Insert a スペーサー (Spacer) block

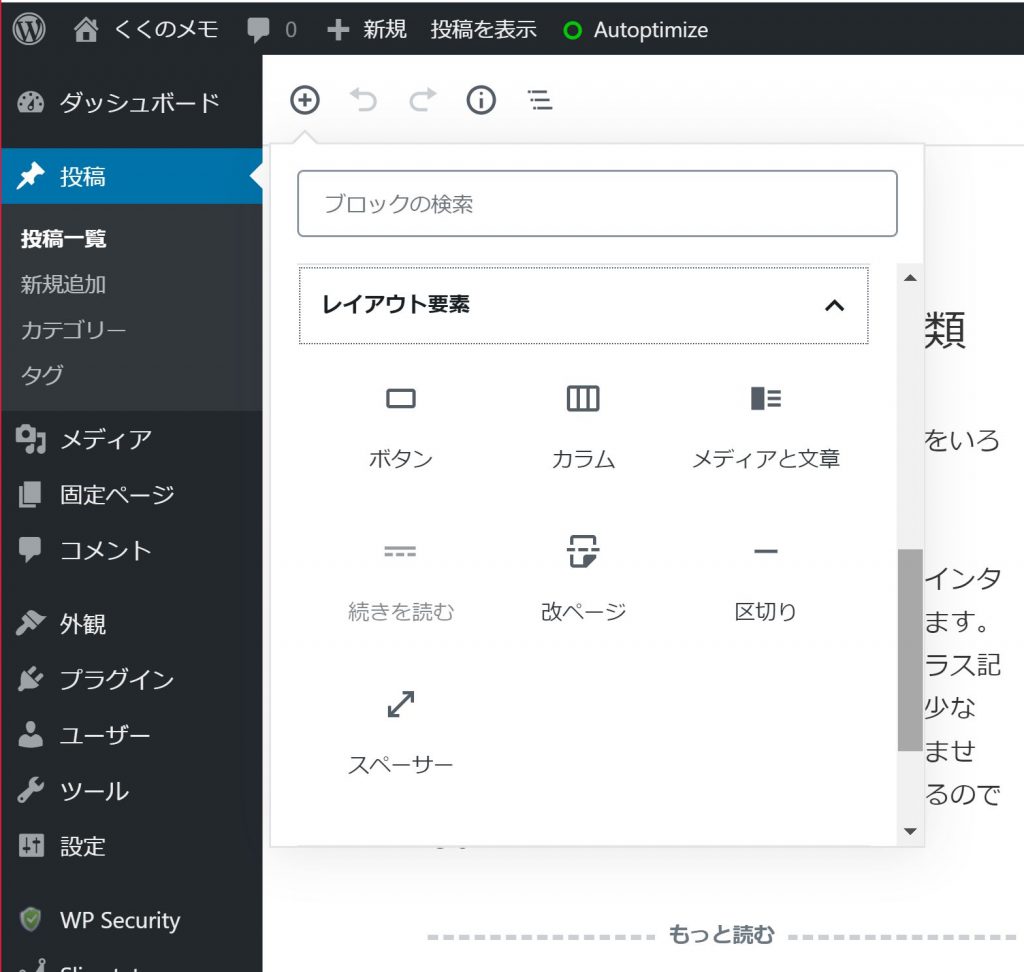click(x=400, y=731)
